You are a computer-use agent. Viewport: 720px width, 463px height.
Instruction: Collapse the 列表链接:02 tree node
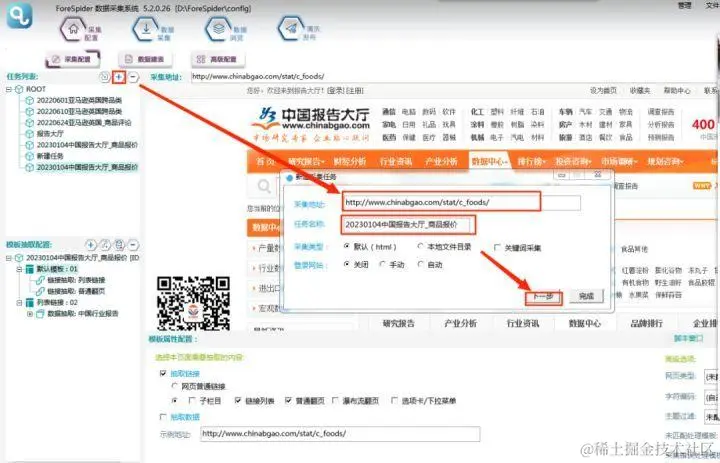click(x=19, y=303)
